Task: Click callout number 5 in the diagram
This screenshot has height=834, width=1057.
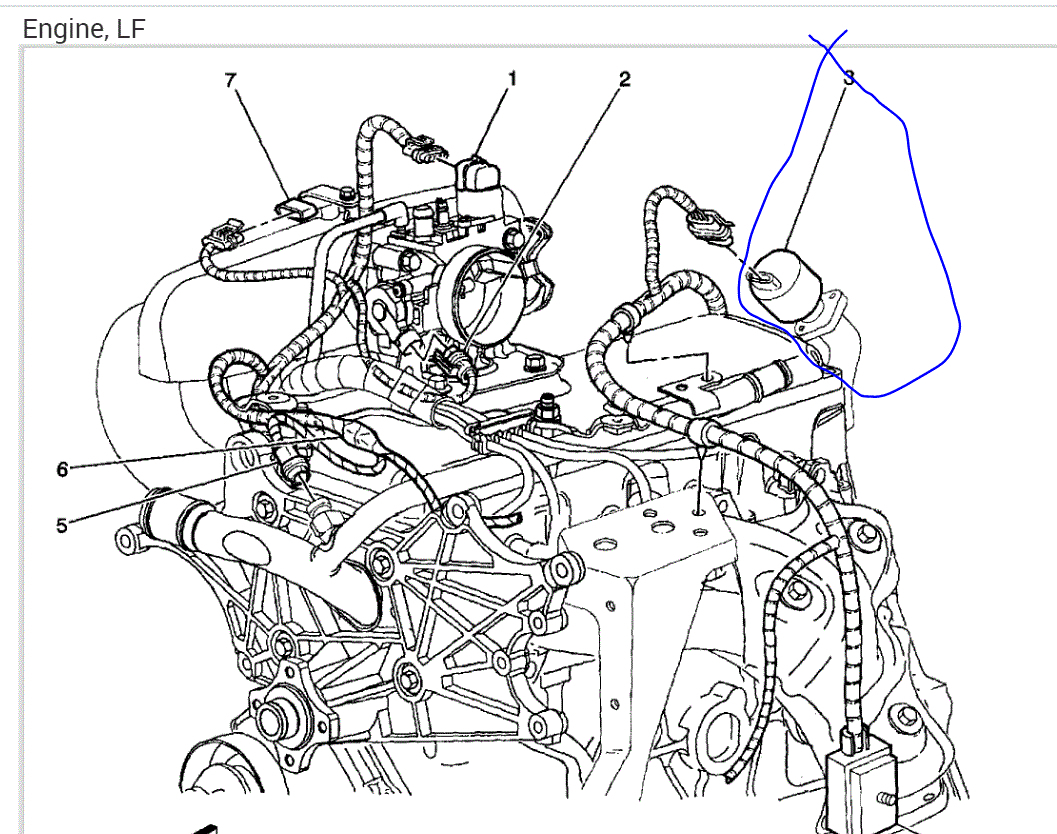Action: 62,526
